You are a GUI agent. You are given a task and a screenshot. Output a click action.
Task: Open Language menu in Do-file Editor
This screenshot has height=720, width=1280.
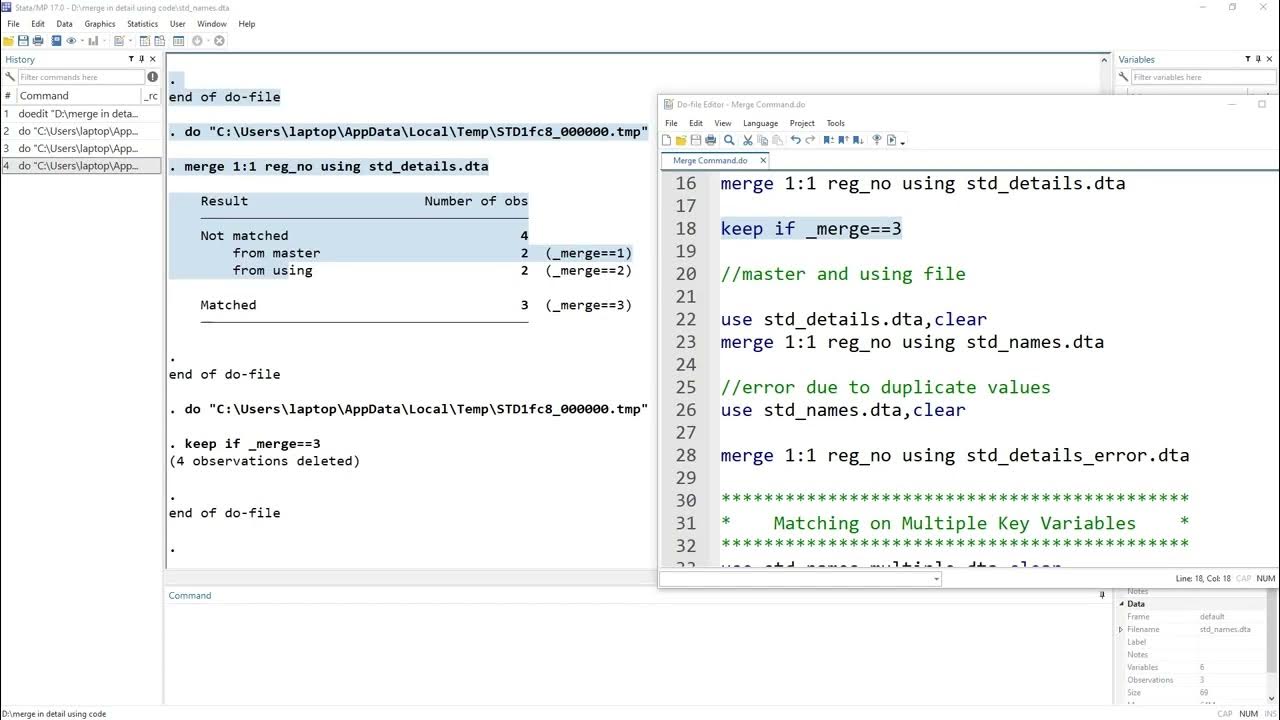pyautogui.click(x=760, y=123)
